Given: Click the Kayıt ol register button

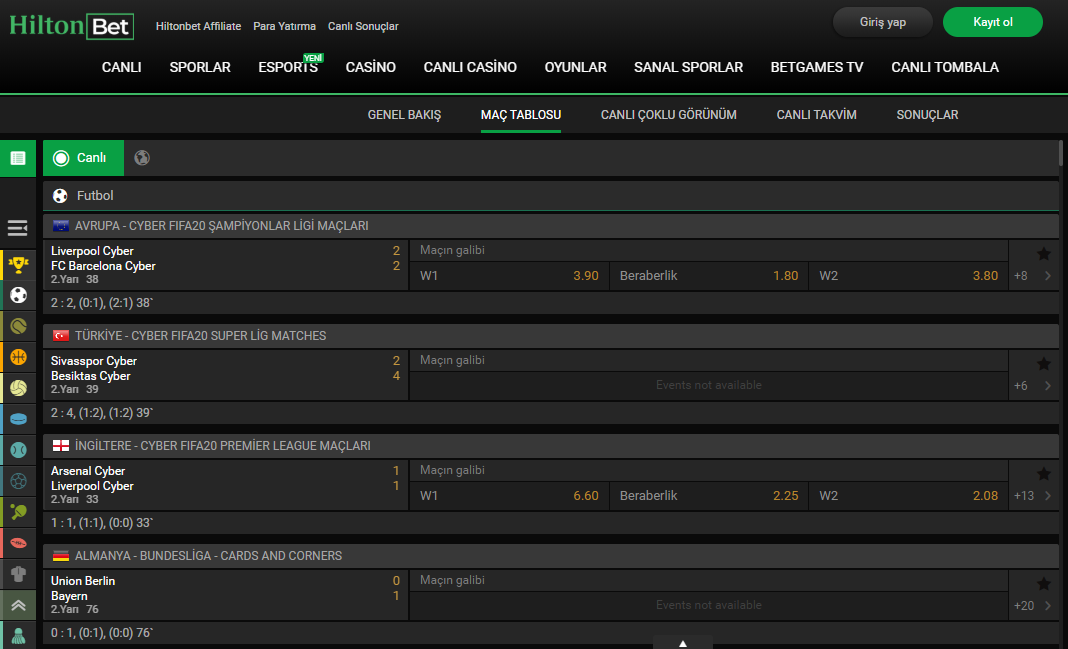Looking at the screenshot, I should click(x=992, y=22).
